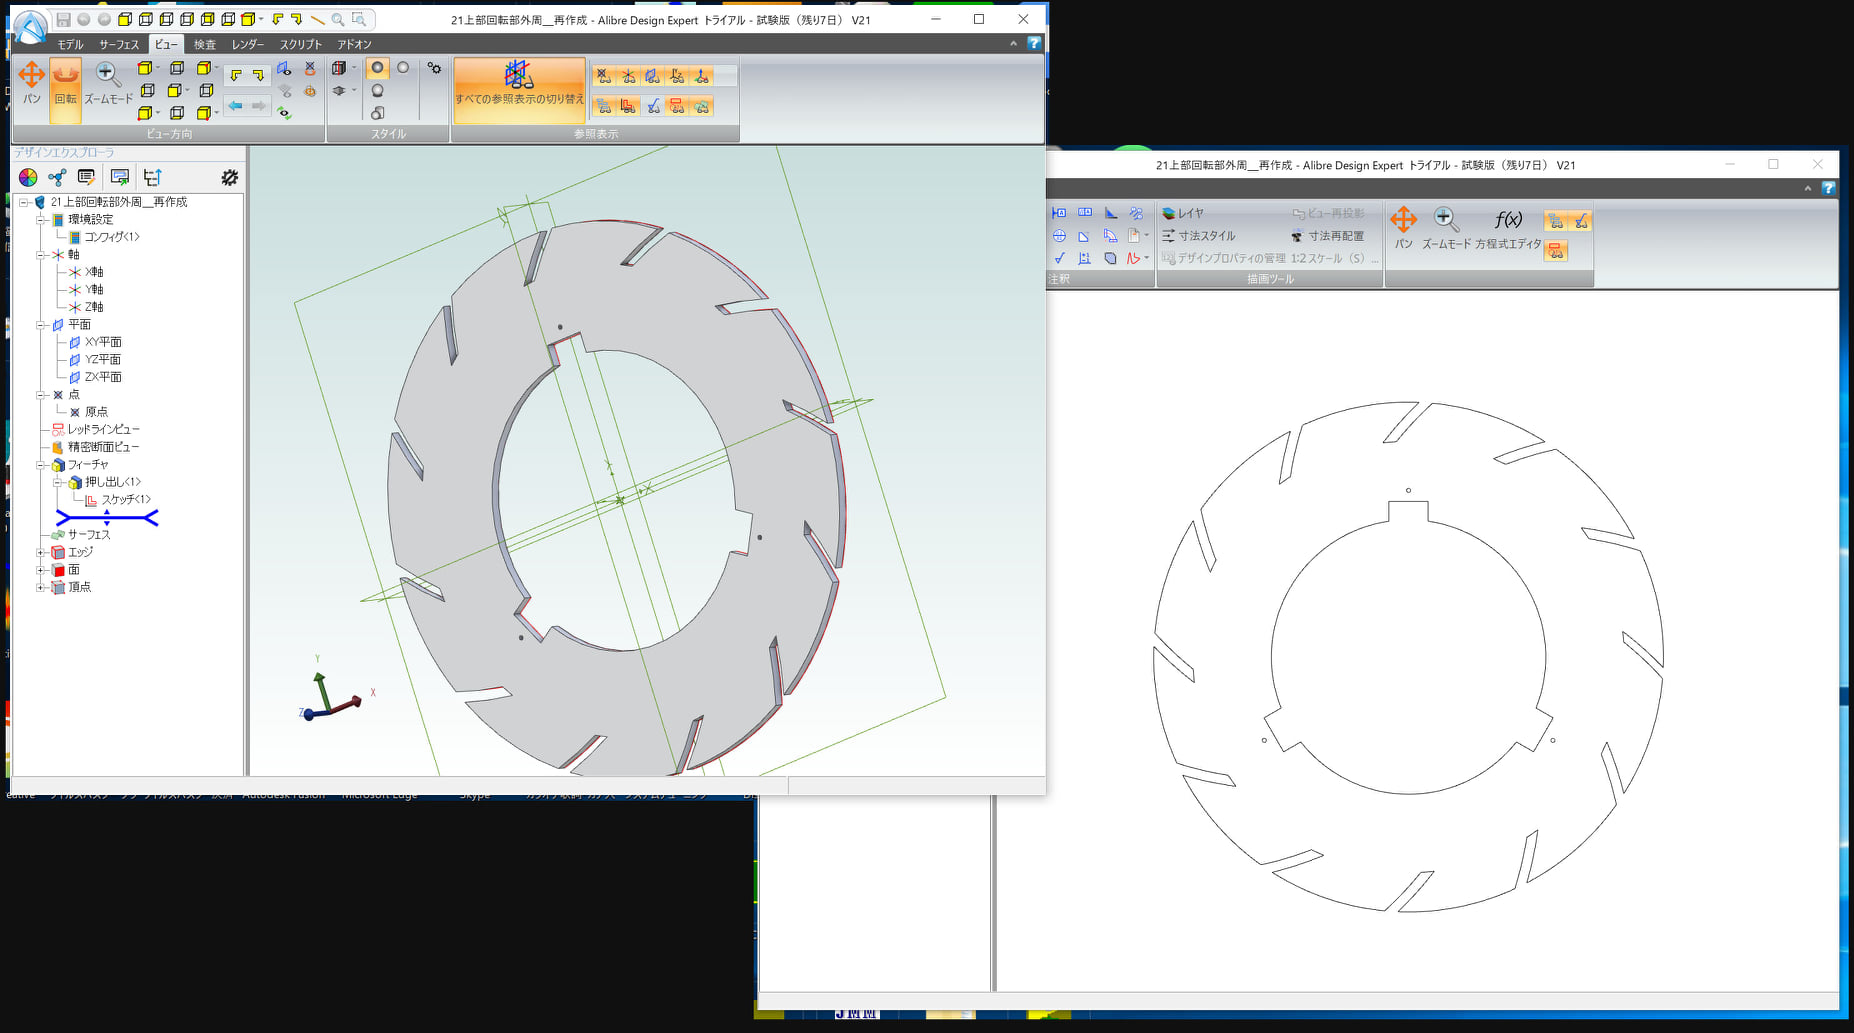Select the unshaded sphere display style icon
Image resolution: width=1854 pixels, height=1033 pixels.
(x=403, y=68)
